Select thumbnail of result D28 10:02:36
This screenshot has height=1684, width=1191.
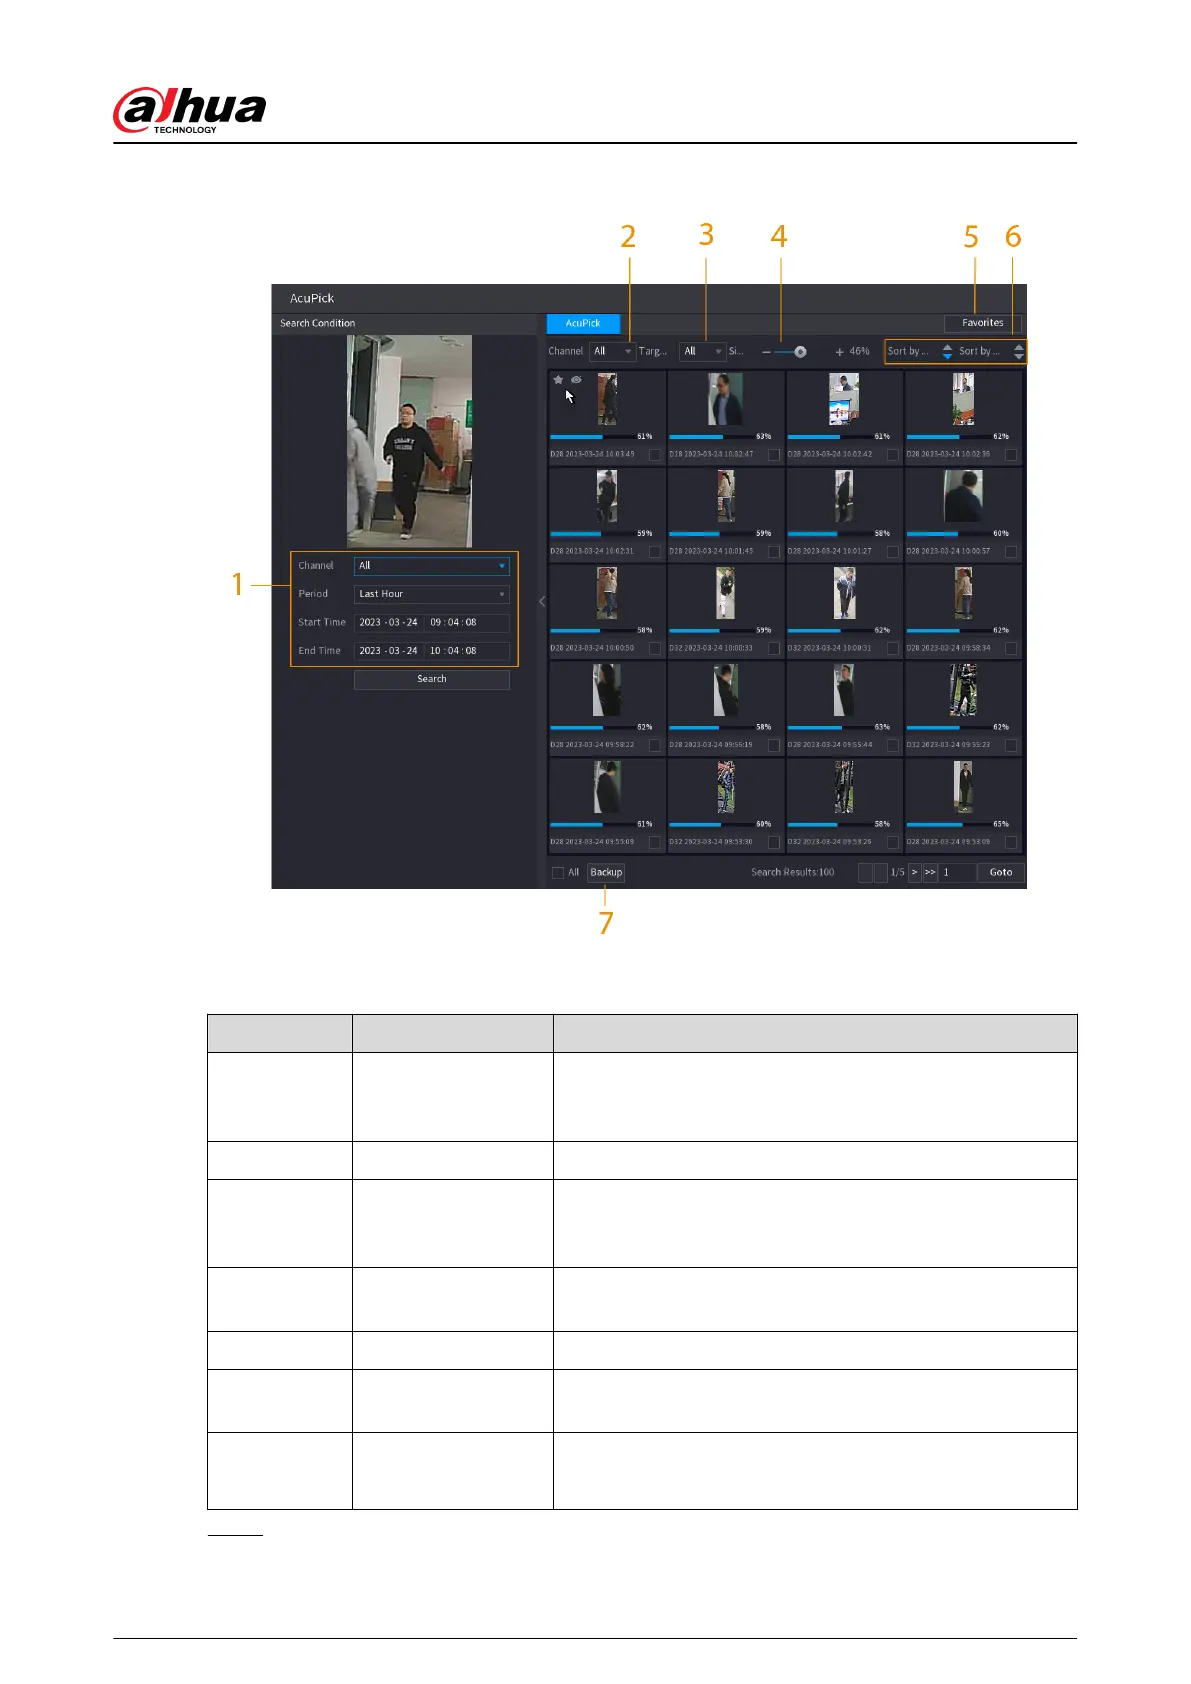click(x=963, y=399)
